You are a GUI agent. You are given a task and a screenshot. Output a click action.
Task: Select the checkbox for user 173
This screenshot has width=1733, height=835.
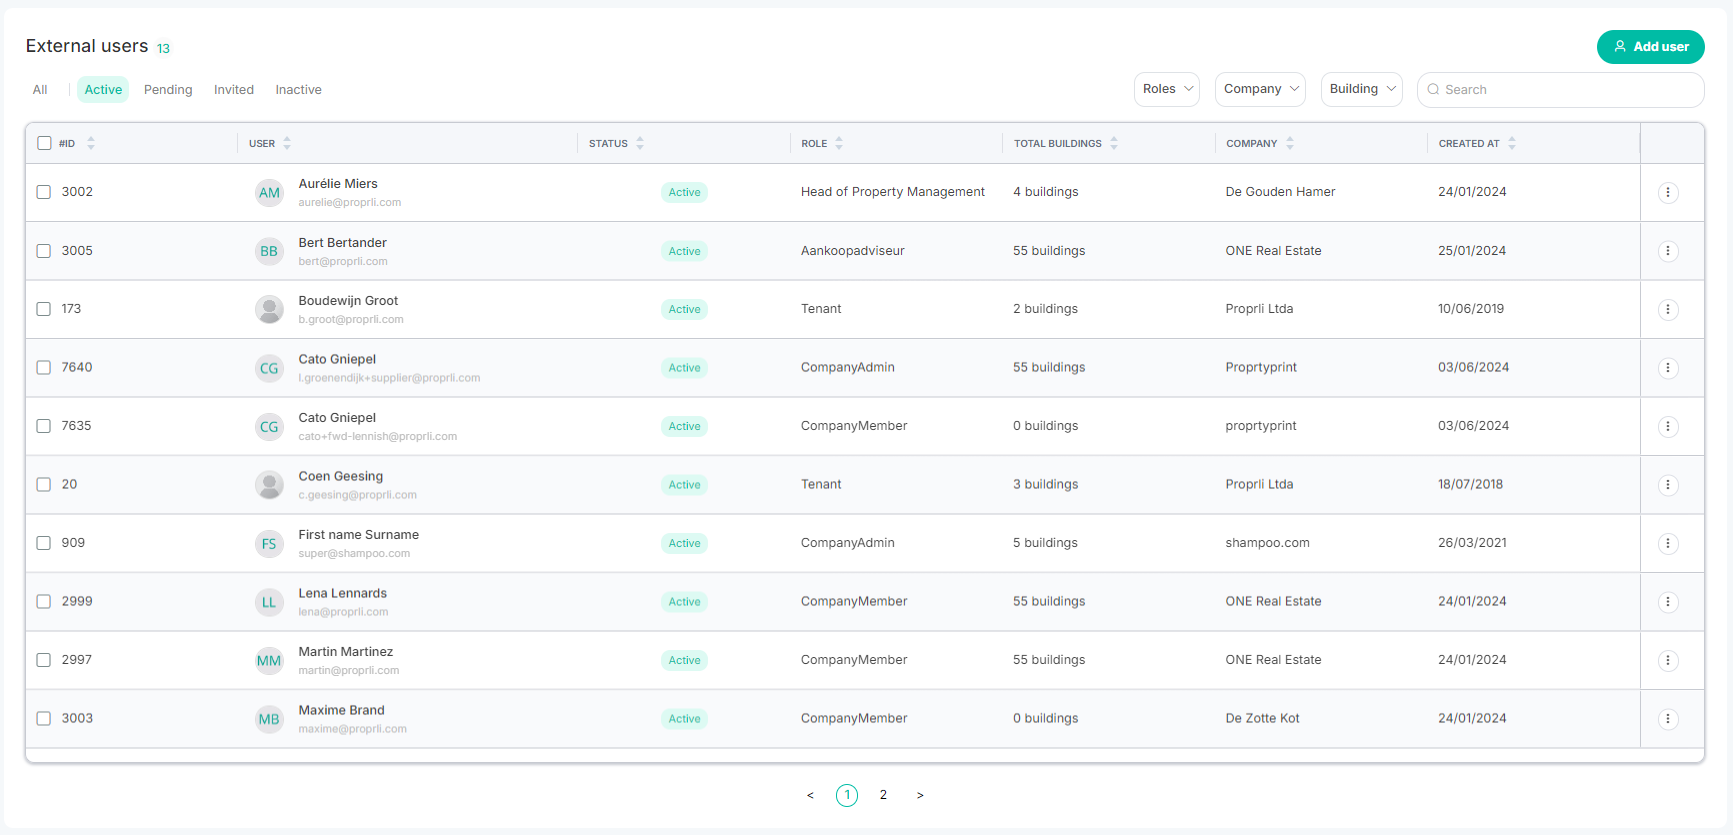click(x=44, y=309)
